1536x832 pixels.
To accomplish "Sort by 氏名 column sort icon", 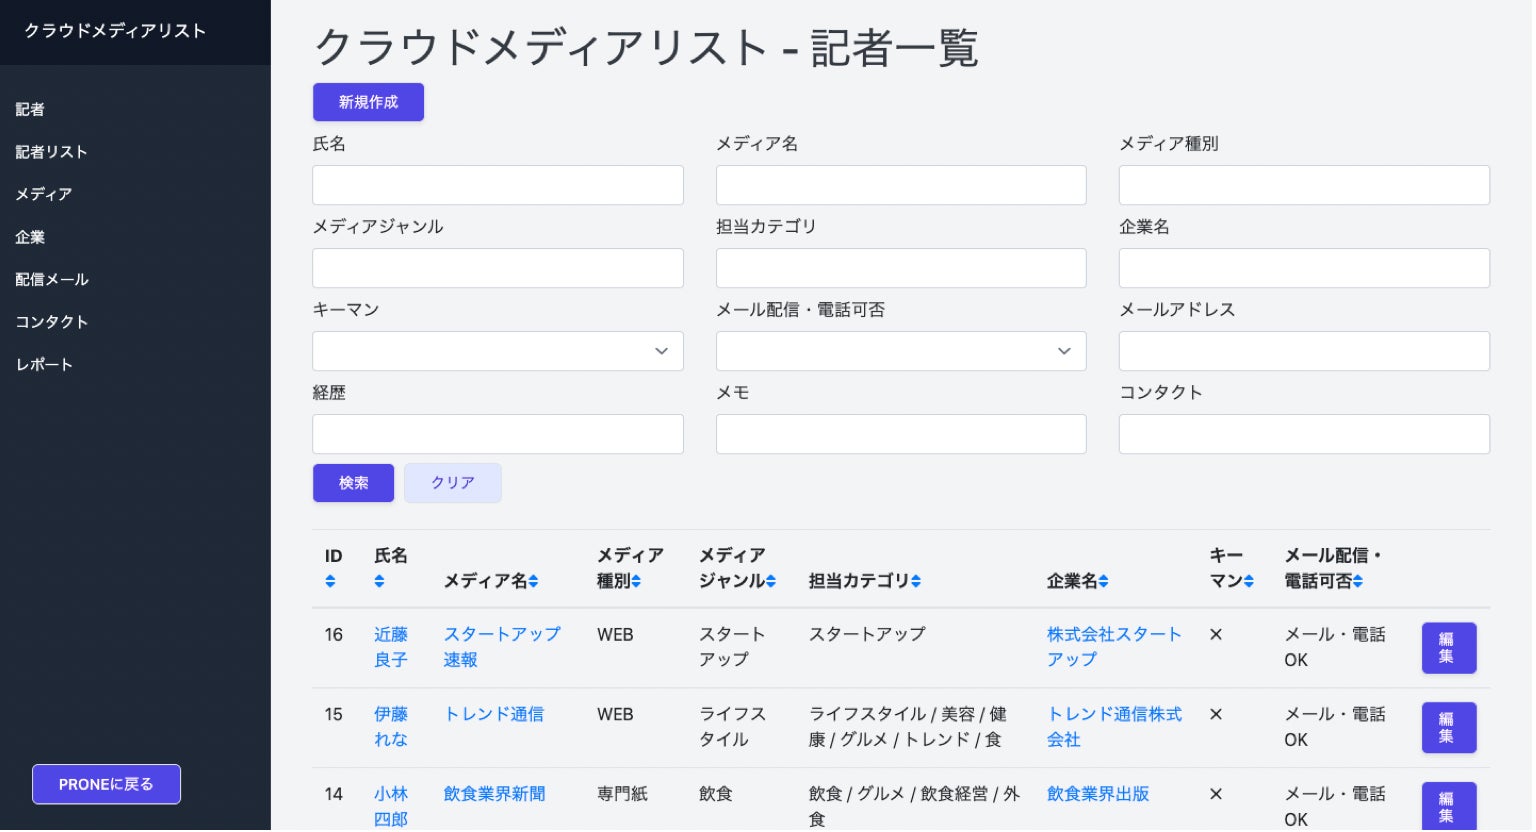I will [x=379, y=582].
